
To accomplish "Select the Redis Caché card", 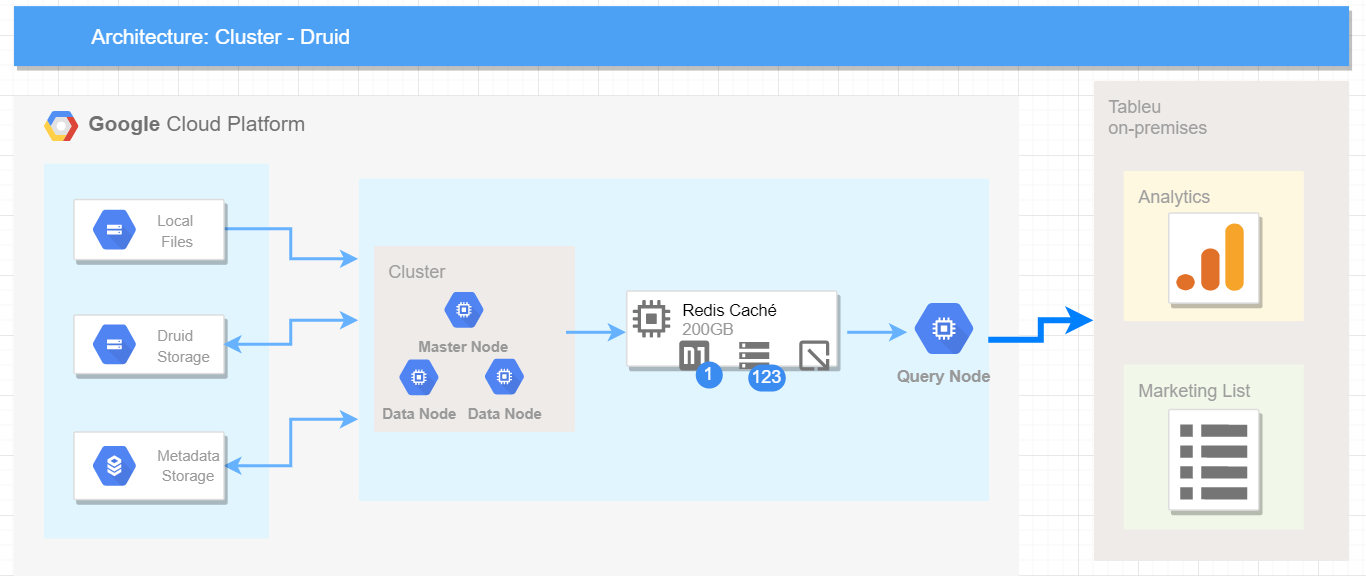I will click(732, 329).
